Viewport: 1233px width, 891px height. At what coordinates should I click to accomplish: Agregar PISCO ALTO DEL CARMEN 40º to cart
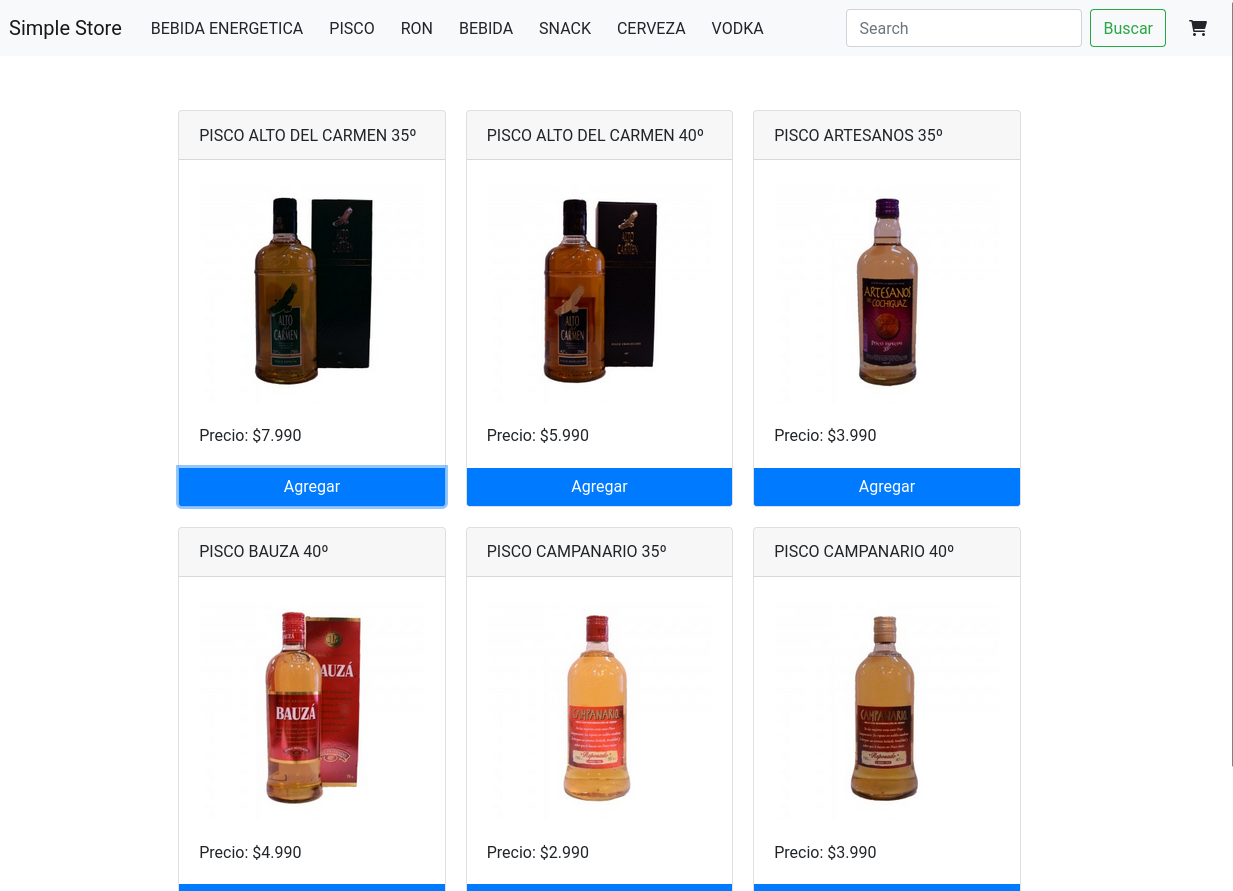tap(599, 486)
